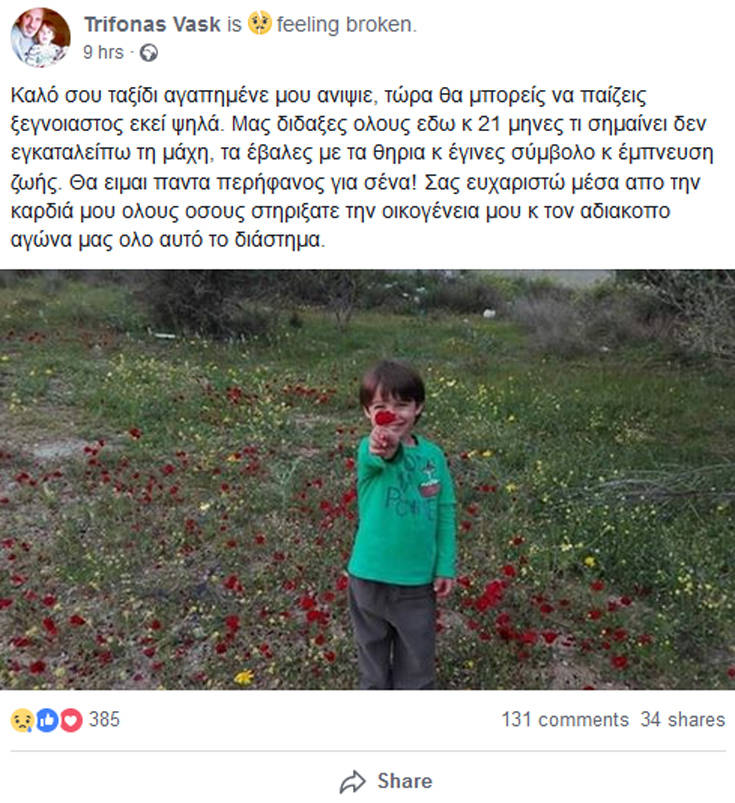The height and width of the screenshot is (803, 735).
Task: Click the red flower the boy holds
Action: [x=385, y=417]
